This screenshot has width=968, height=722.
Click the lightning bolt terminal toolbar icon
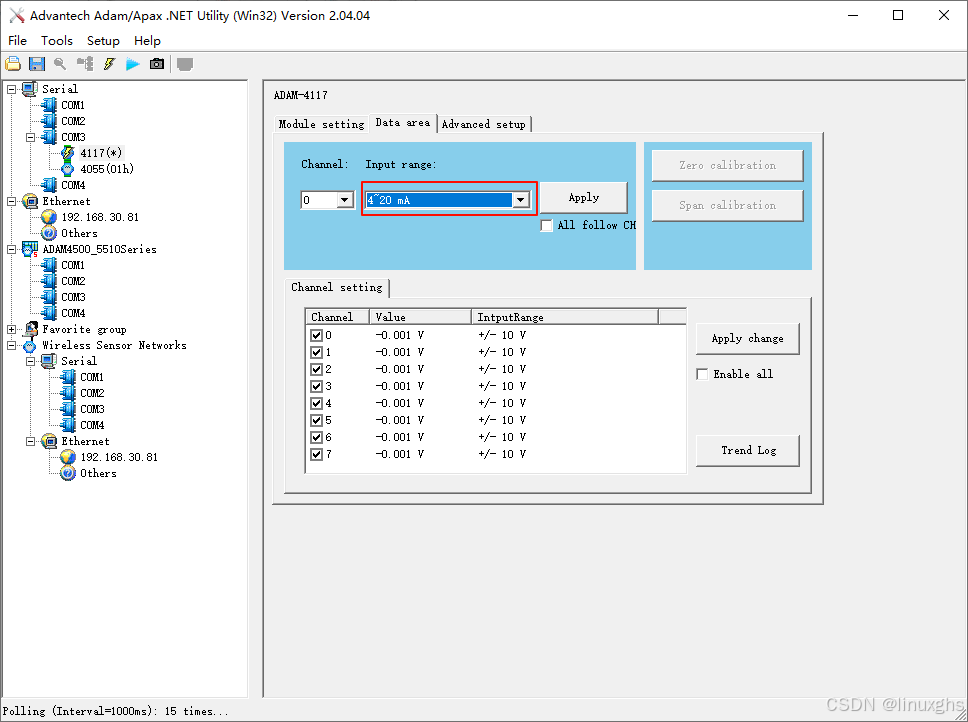[109, 64]
